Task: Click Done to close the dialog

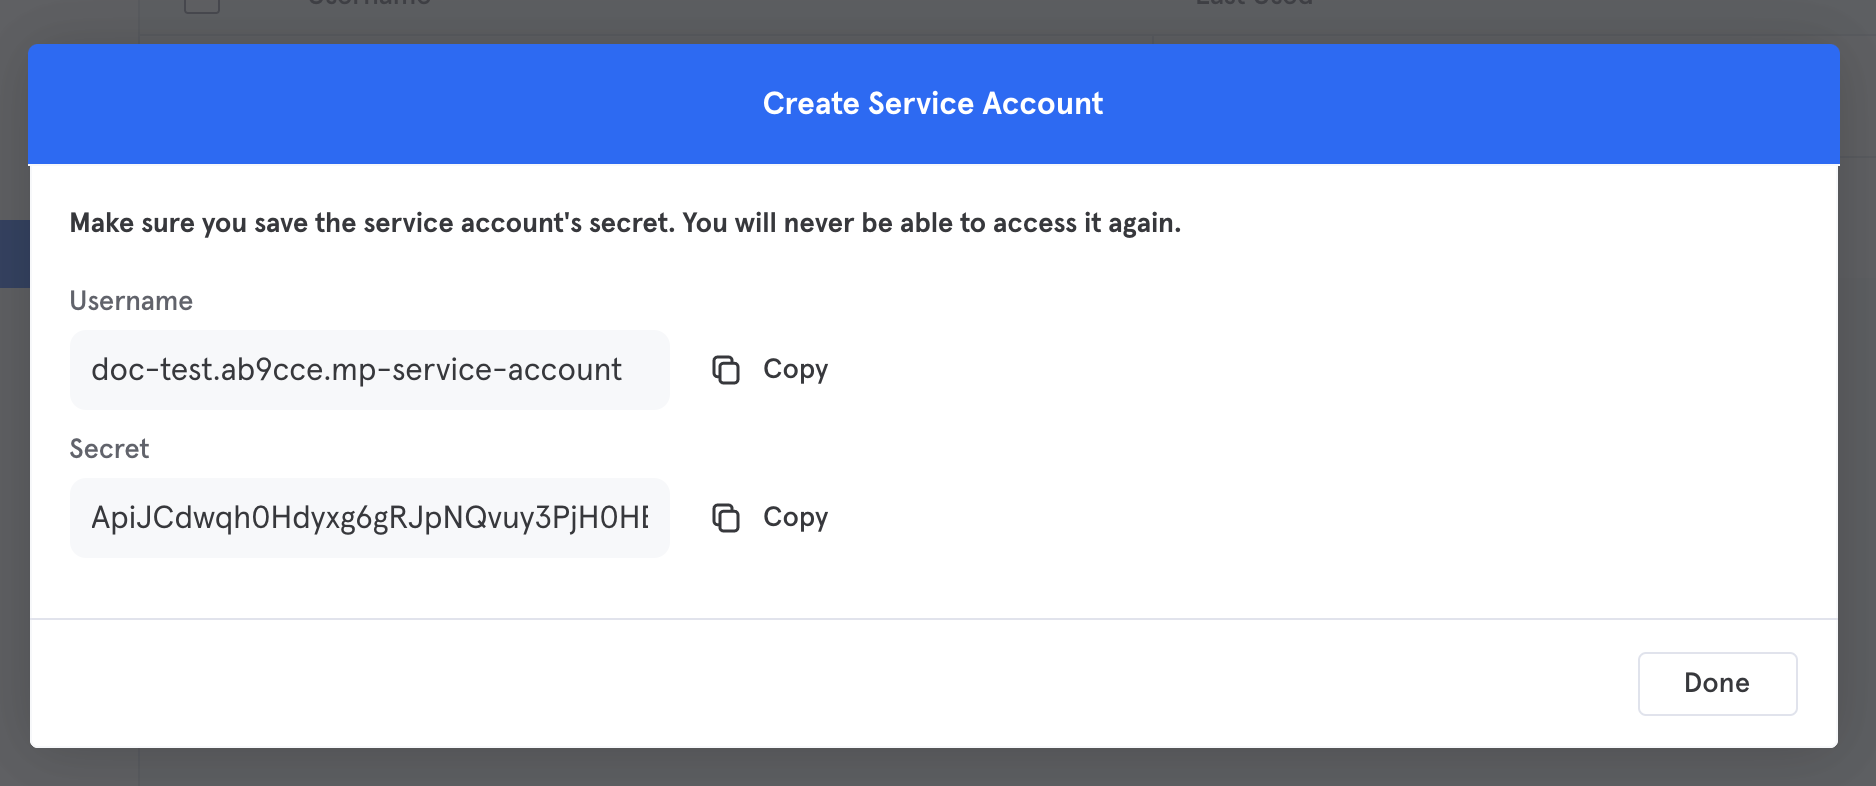Action: (x=1717, y=684)
